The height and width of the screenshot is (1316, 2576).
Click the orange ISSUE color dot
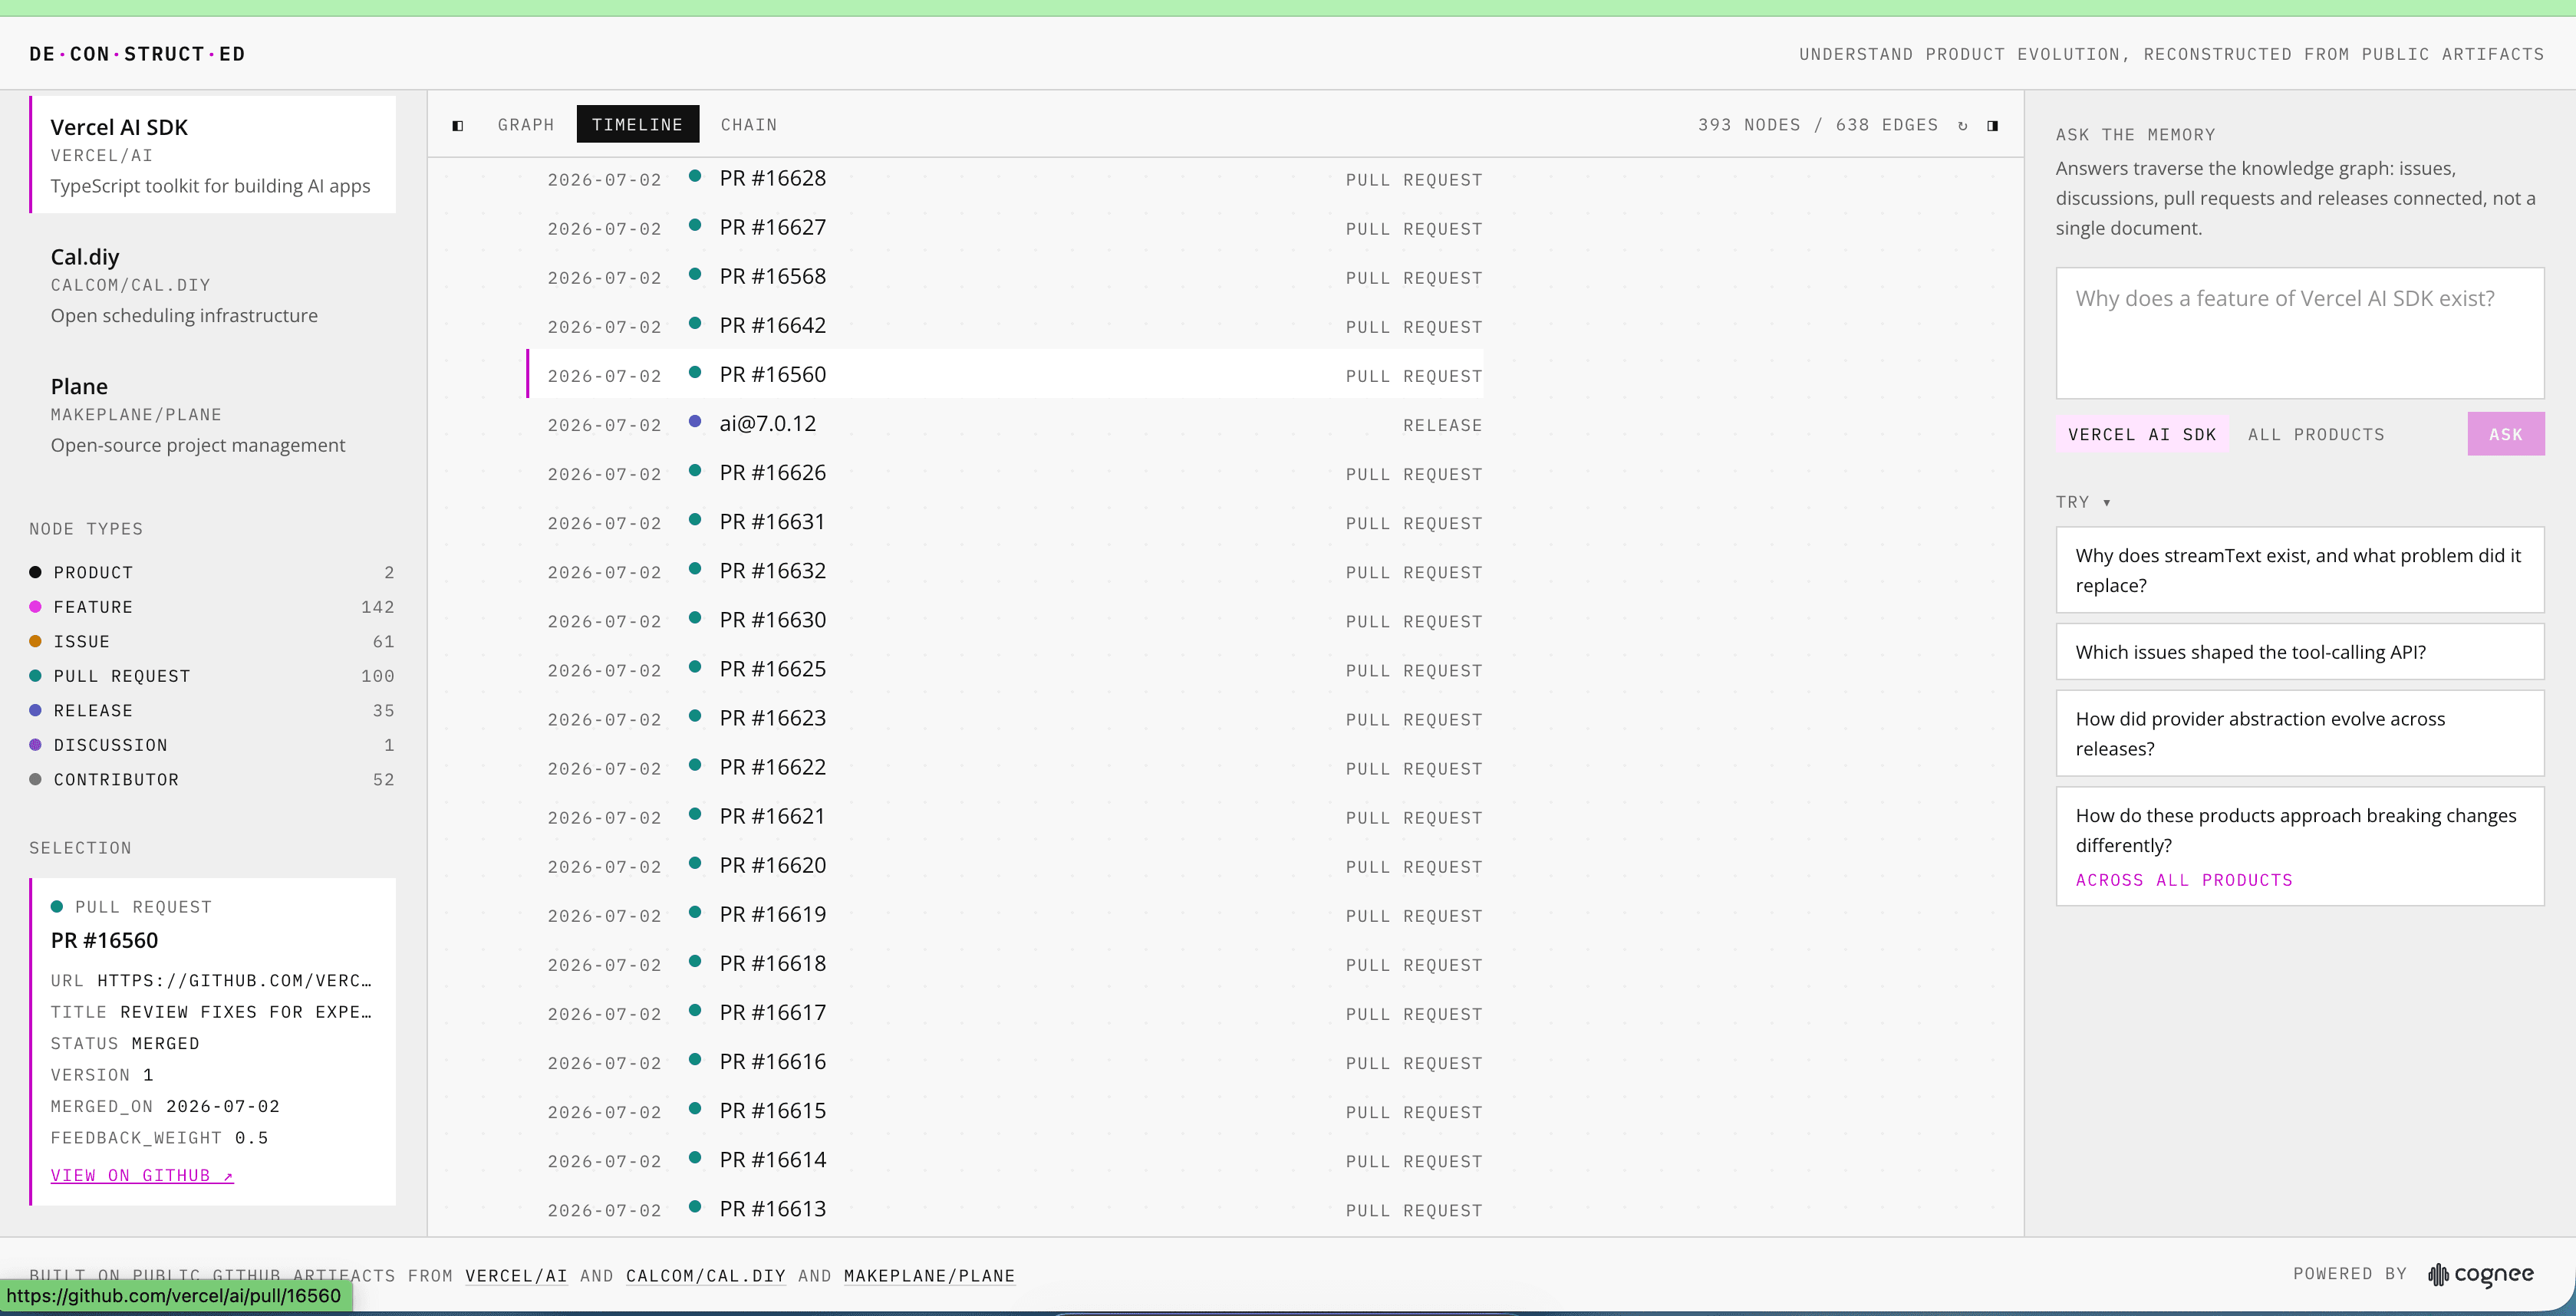click(x=35, y=641)
